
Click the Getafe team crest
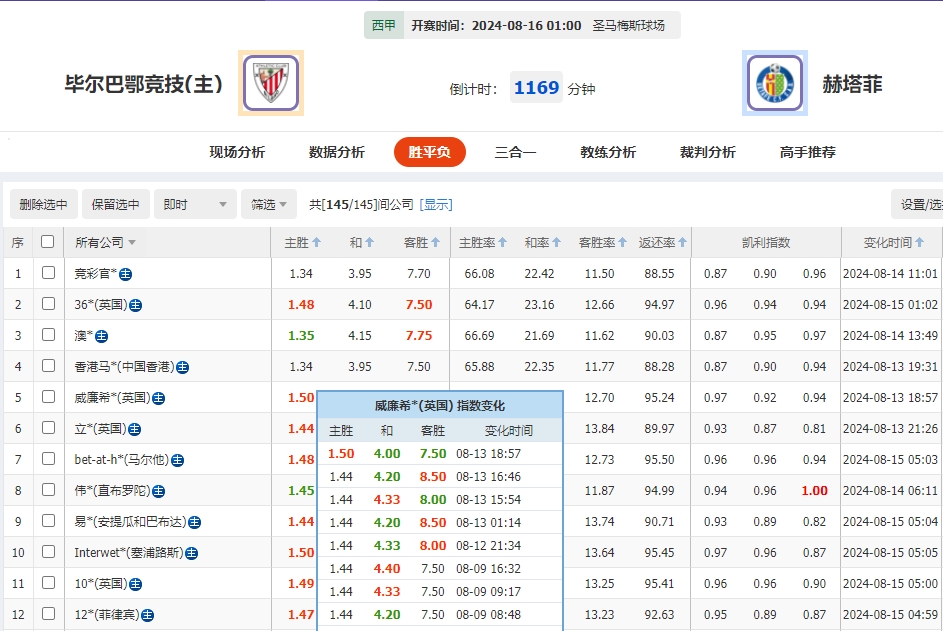(x=775, y=83)
